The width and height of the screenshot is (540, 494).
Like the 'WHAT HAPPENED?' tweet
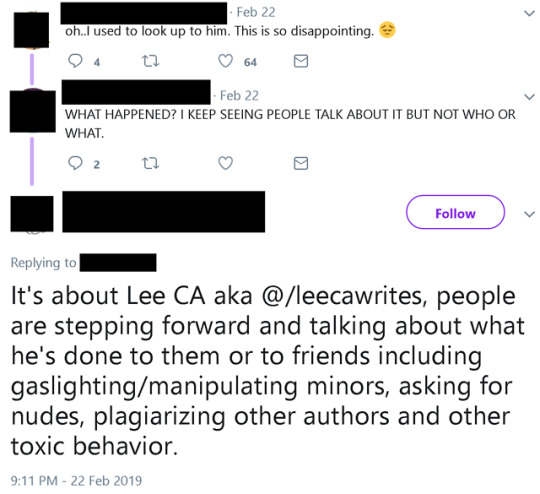point(226,163)
